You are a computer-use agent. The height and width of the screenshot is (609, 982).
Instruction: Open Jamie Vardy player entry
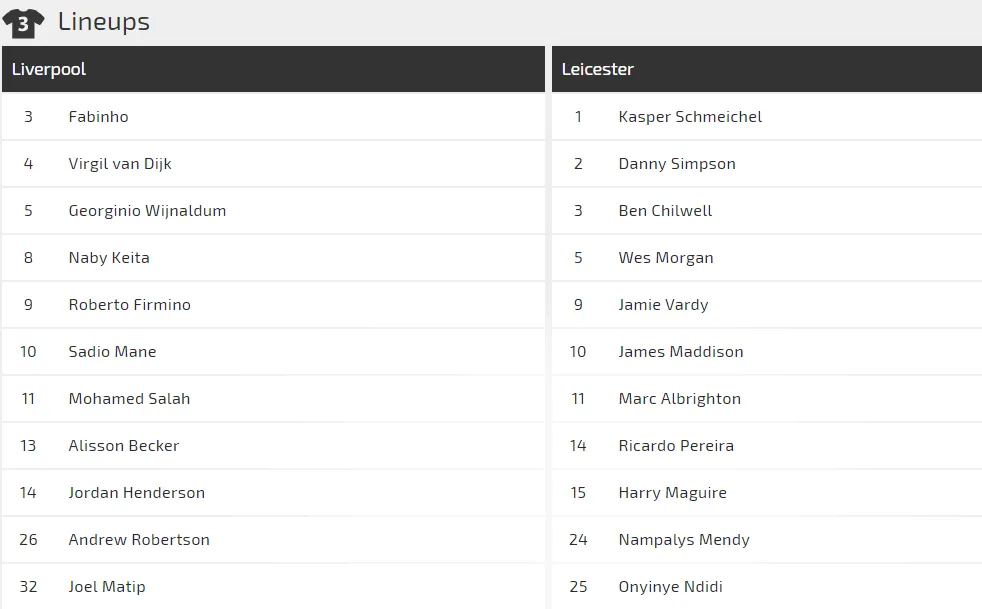click(663, 304)
